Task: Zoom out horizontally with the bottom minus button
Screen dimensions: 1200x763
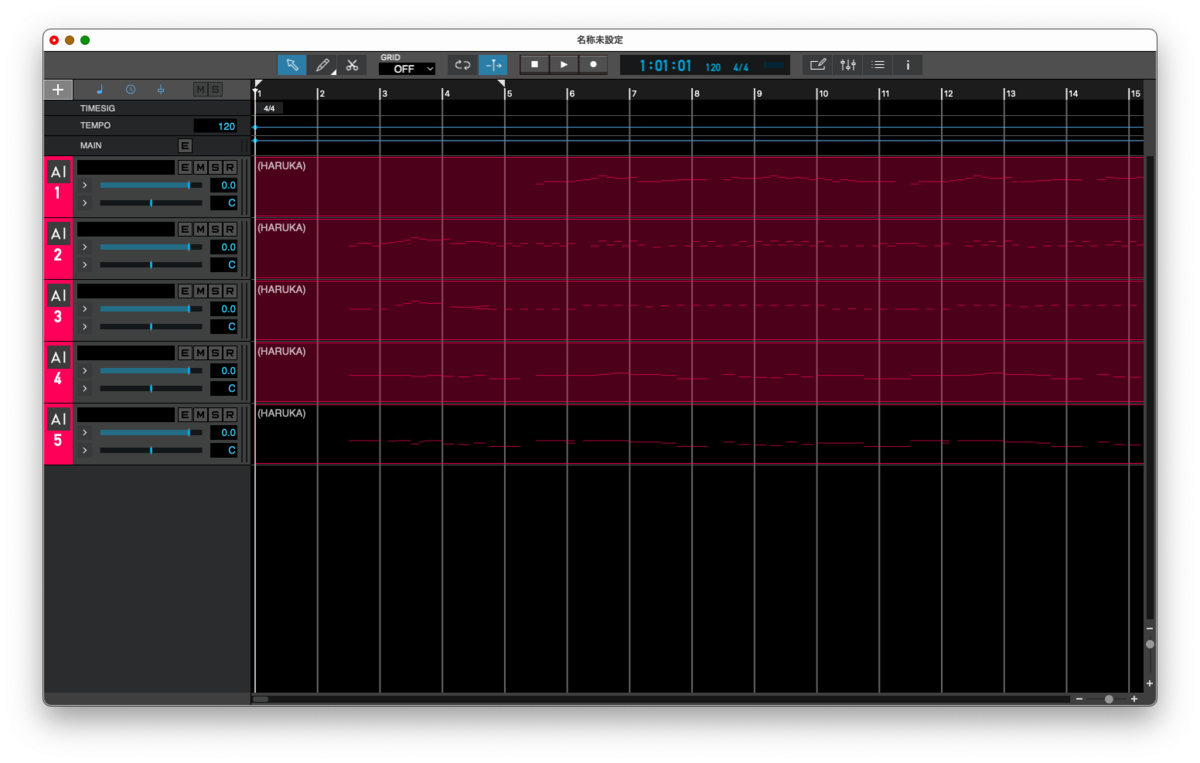Action: [1079, 699]
